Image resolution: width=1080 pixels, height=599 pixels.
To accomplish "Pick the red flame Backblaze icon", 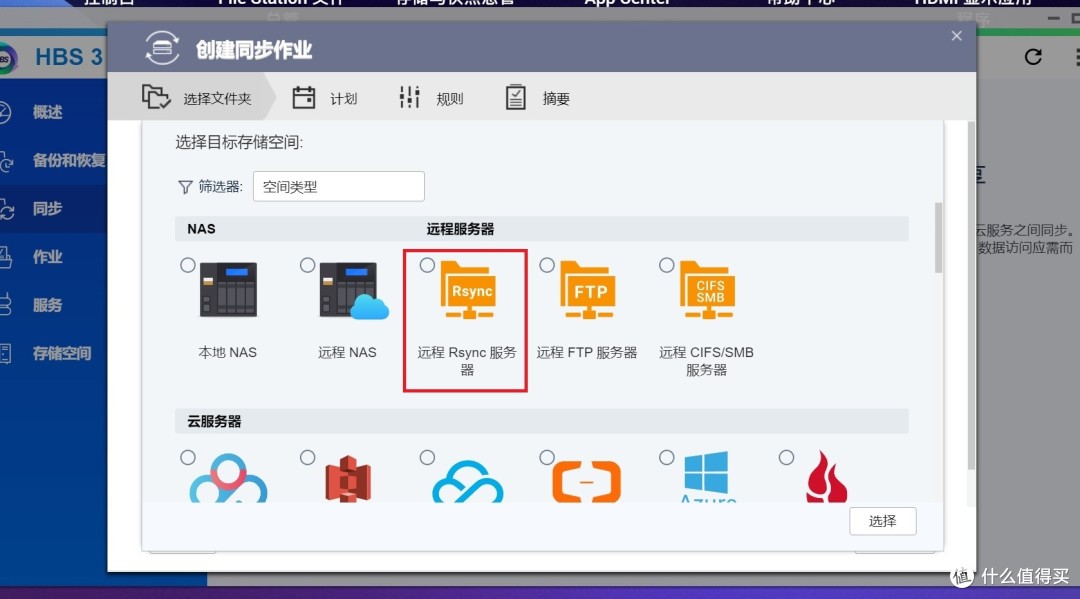I will coord(826,476).
